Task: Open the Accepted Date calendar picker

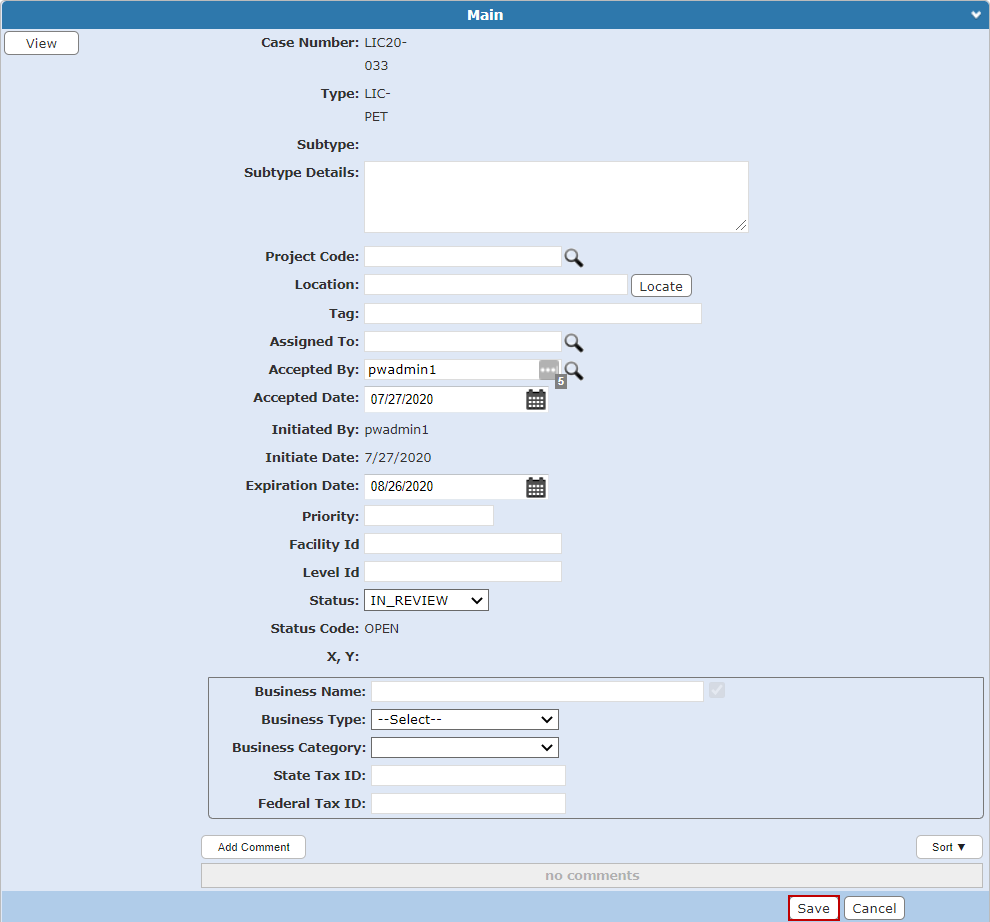Action: (x=536, y=400)
